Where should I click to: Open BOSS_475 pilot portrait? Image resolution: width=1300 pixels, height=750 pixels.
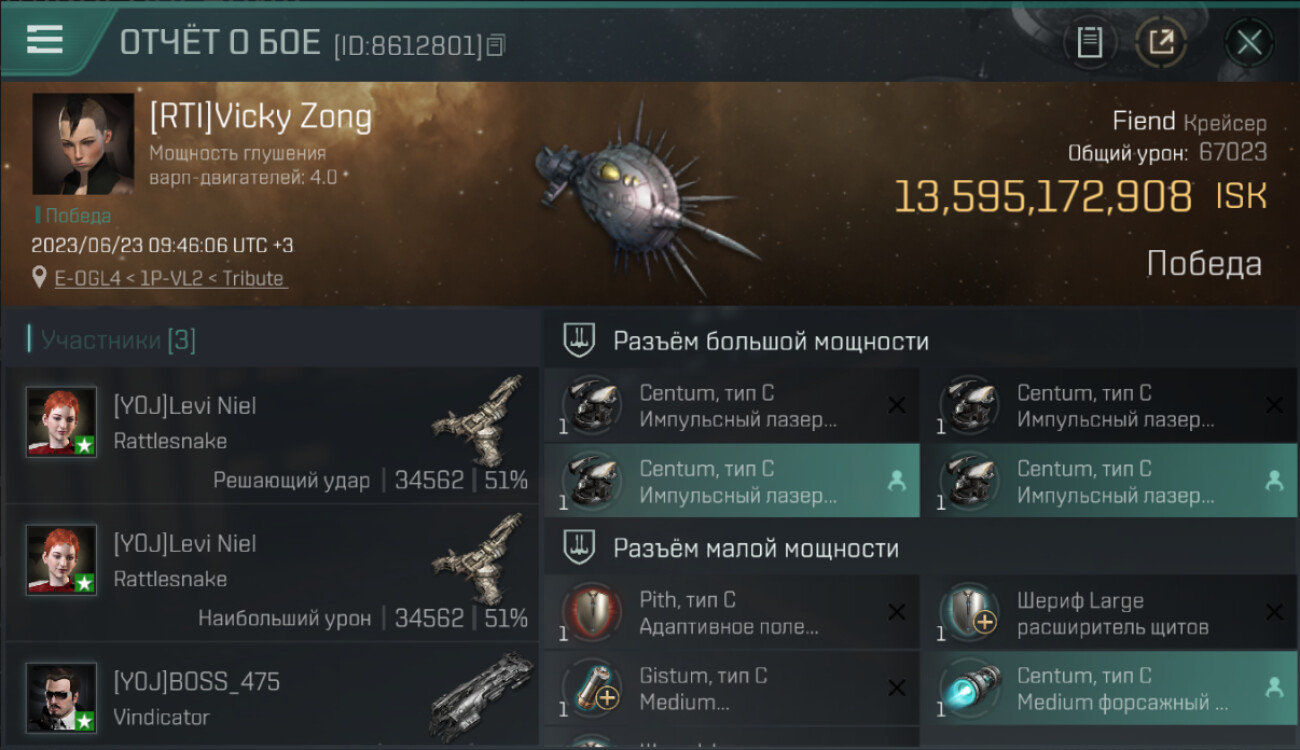[x=62, y=697]
